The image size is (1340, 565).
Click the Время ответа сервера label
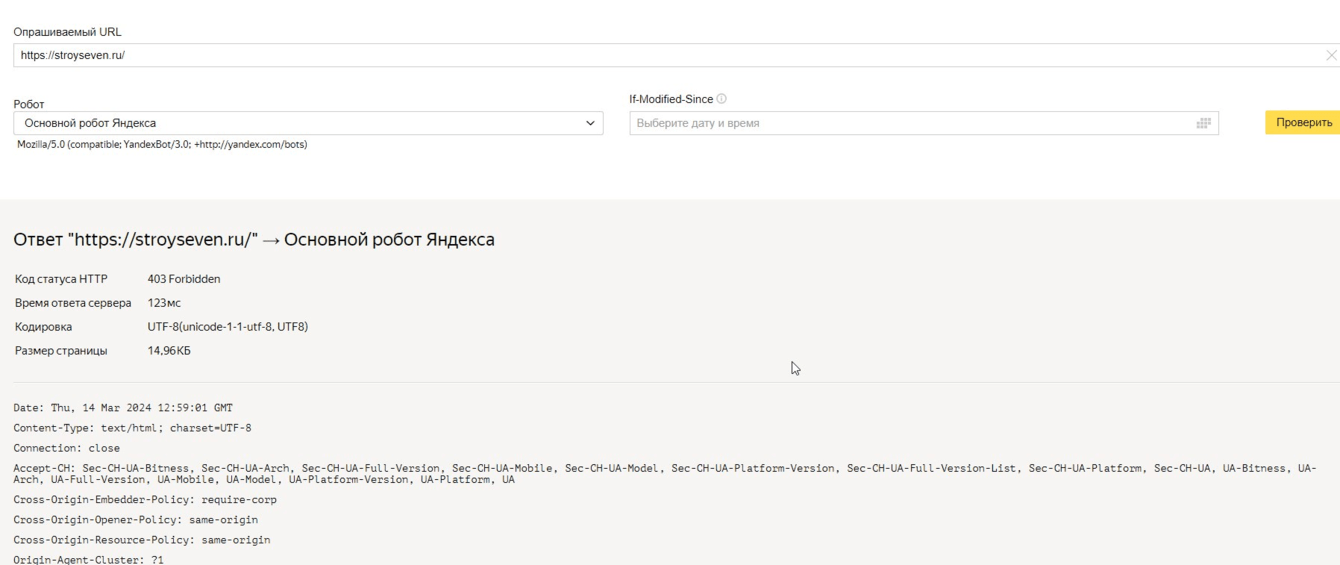(x=73, y=303)
